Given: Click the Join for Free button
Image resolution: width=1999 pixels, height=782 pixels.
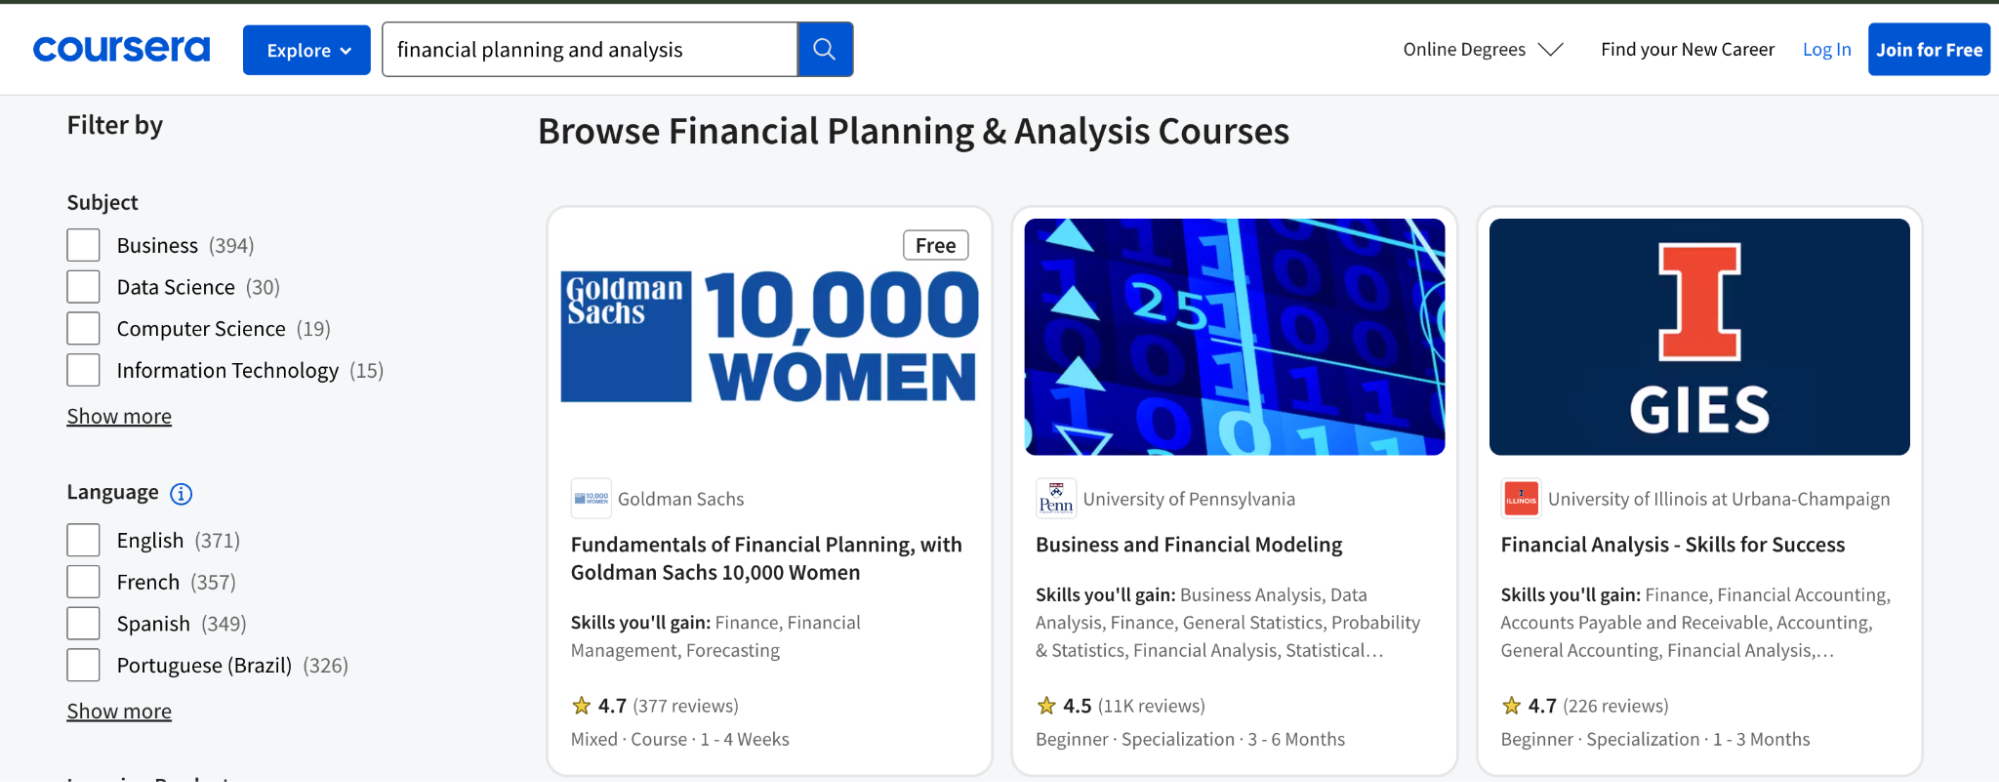Looking at the screenshot, I should (x=1928, y=48).
